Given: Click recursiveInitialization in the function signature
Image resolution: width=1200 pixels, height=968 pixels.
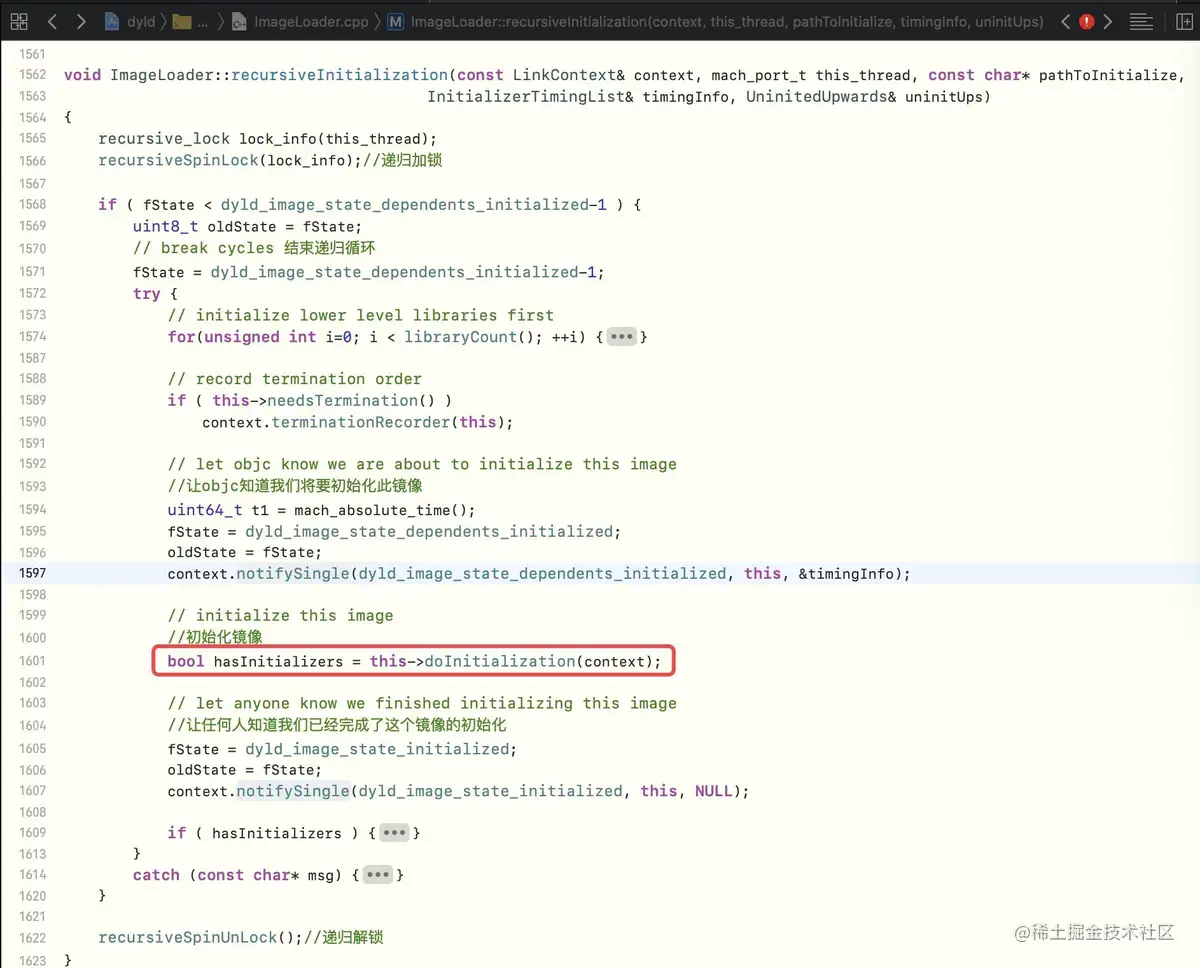Looking at the screenshot, I should tap(340, 75).
